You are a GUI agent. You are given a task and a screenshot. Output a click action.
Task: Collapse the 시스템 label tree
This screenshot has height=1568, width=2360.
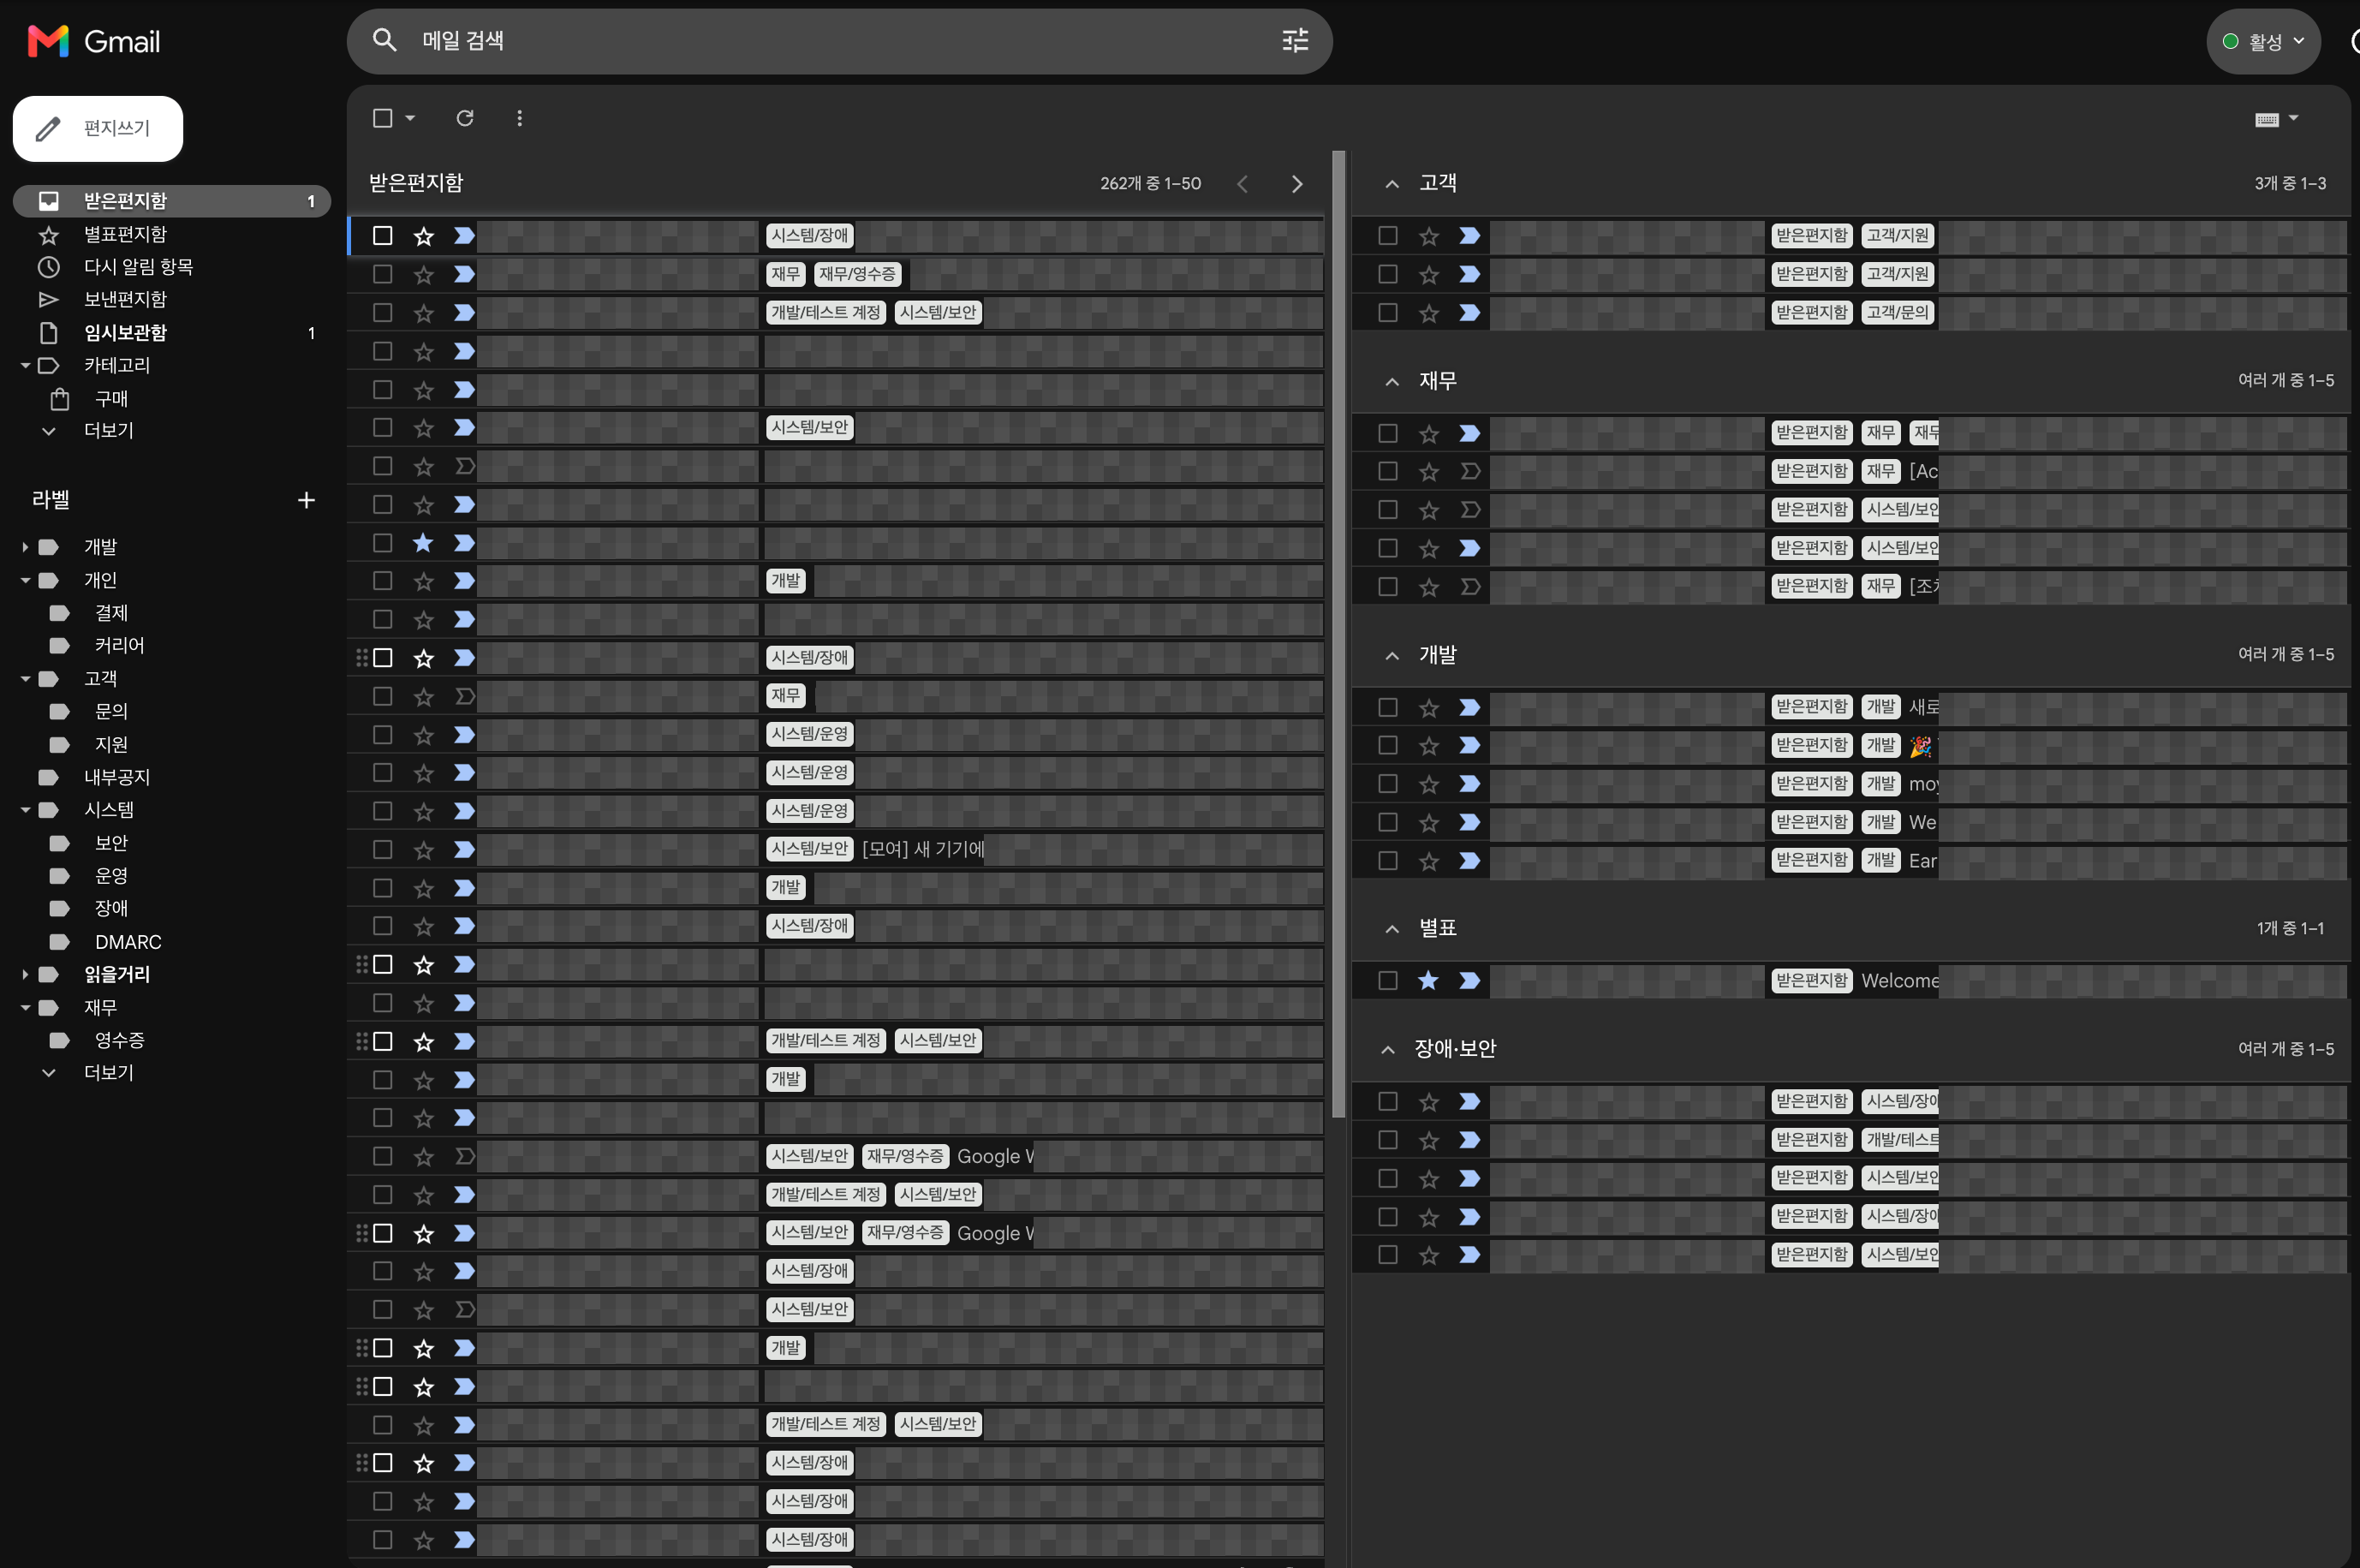pos(25,810)
